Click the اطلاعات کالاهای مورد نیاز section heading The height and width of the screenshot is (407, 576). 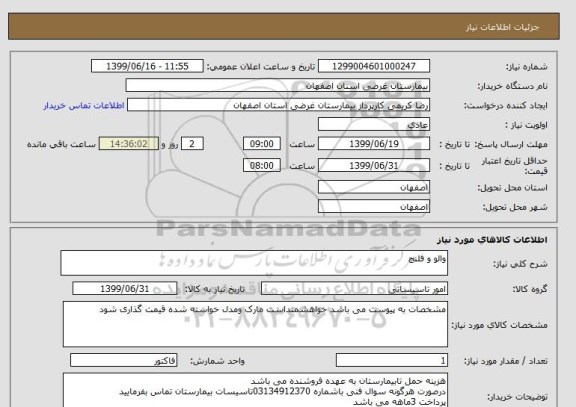[492, 240]
